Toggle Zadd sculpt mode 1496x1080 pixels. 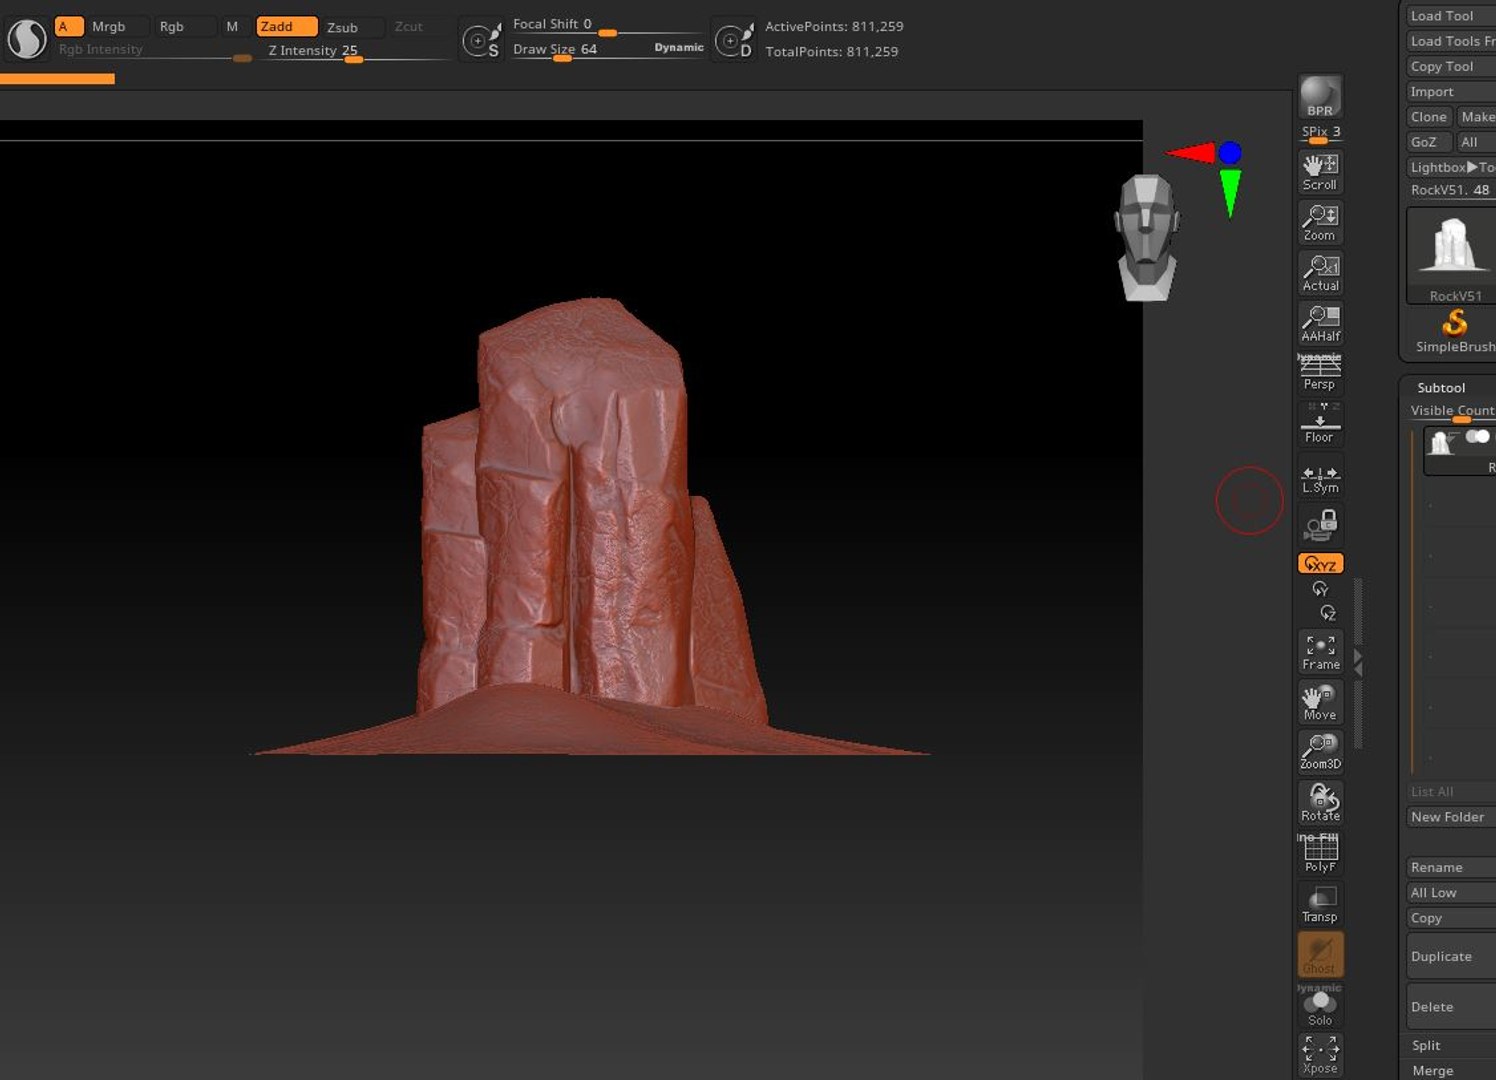[287, 27]
